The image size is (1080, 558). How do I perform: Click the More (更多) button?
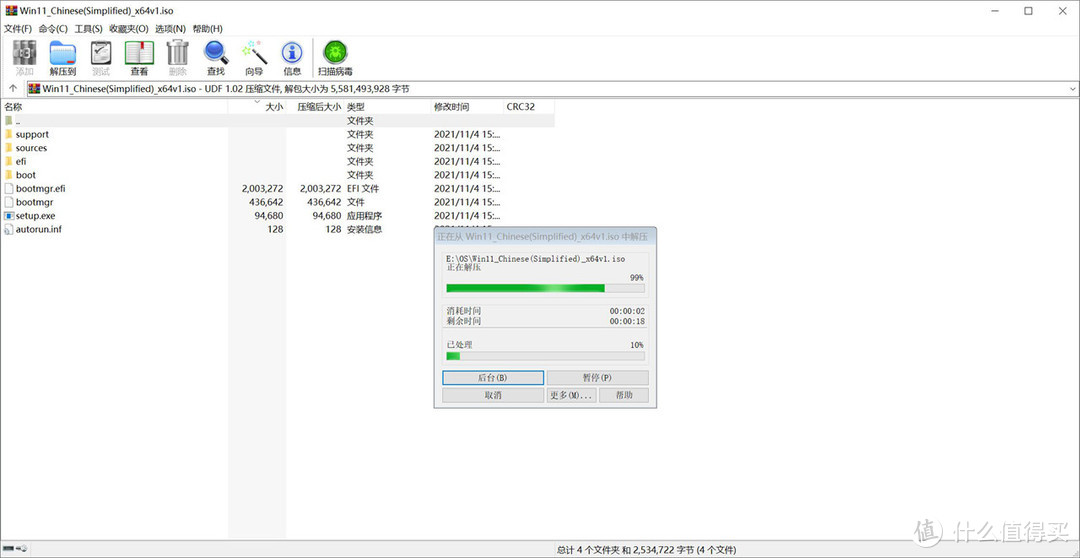571,395
